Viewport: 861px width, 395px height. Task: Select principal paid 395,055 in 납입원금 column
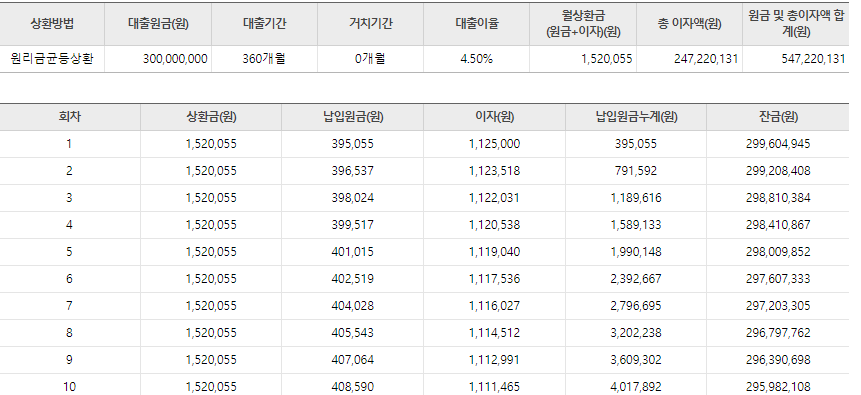(x=353, y=144)
